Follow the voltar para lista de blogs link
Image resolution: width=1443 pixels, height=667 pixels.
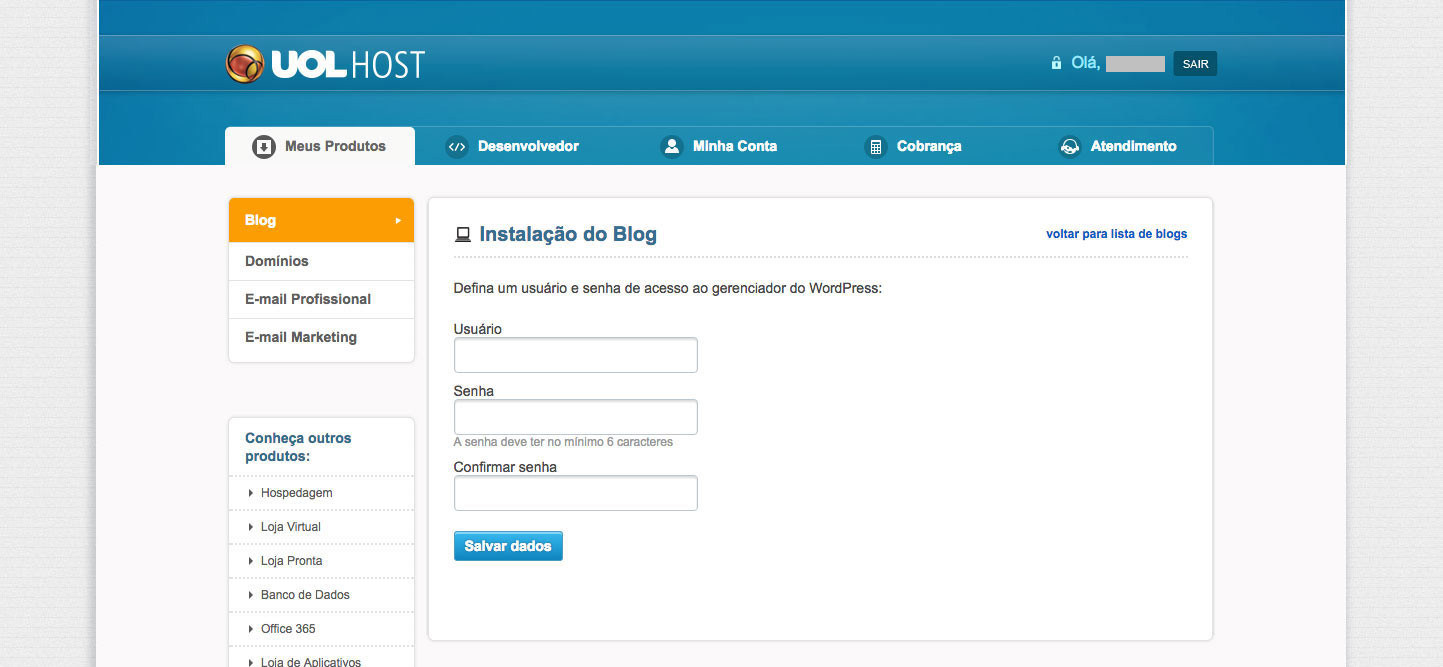1116,233
